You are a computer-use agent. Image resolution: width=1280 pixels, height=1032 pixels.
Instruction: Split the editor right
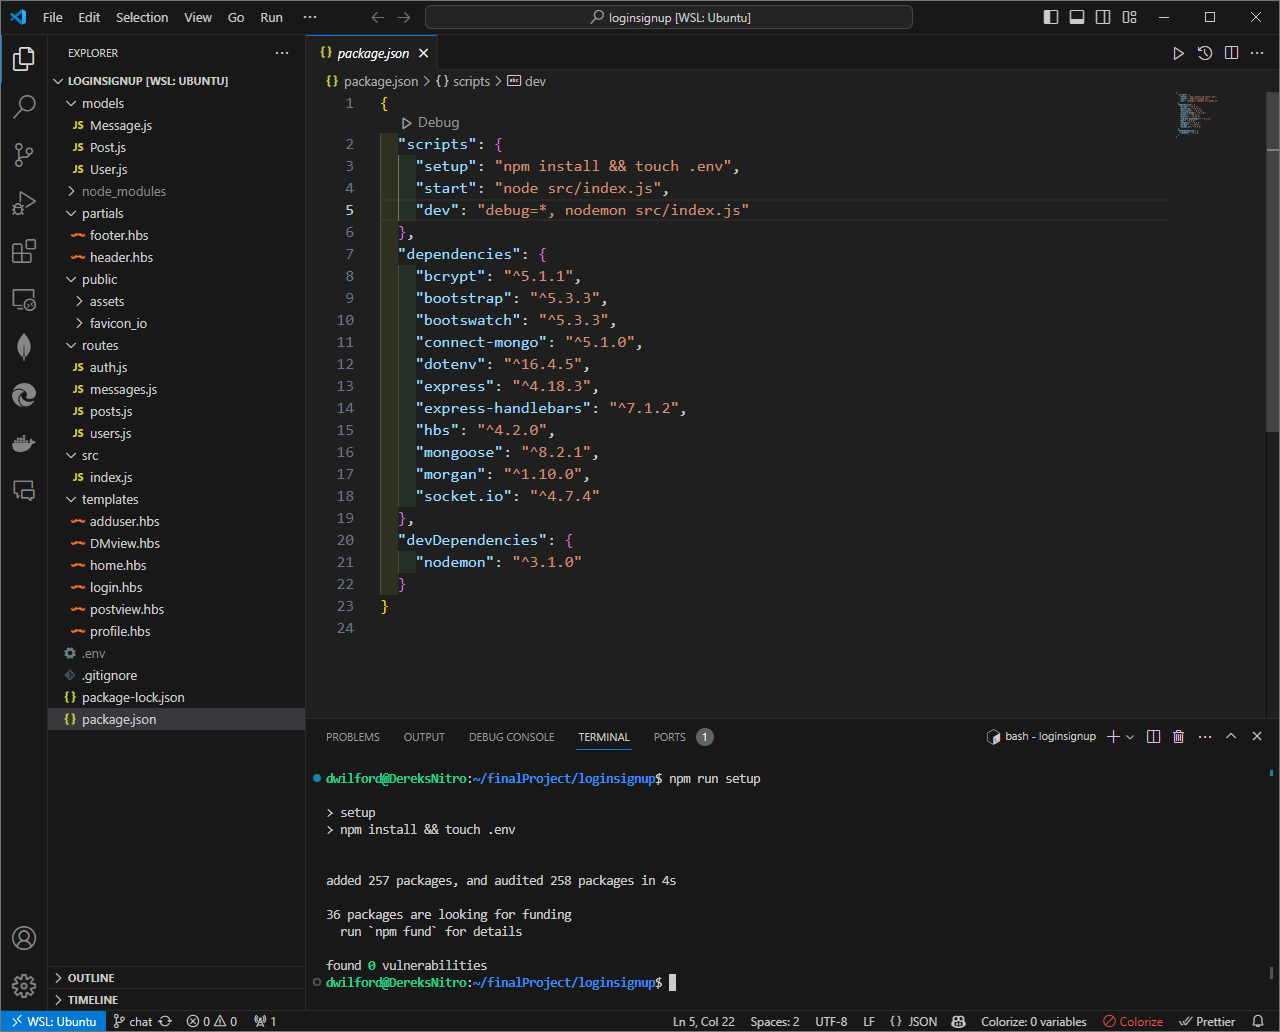1232,53
